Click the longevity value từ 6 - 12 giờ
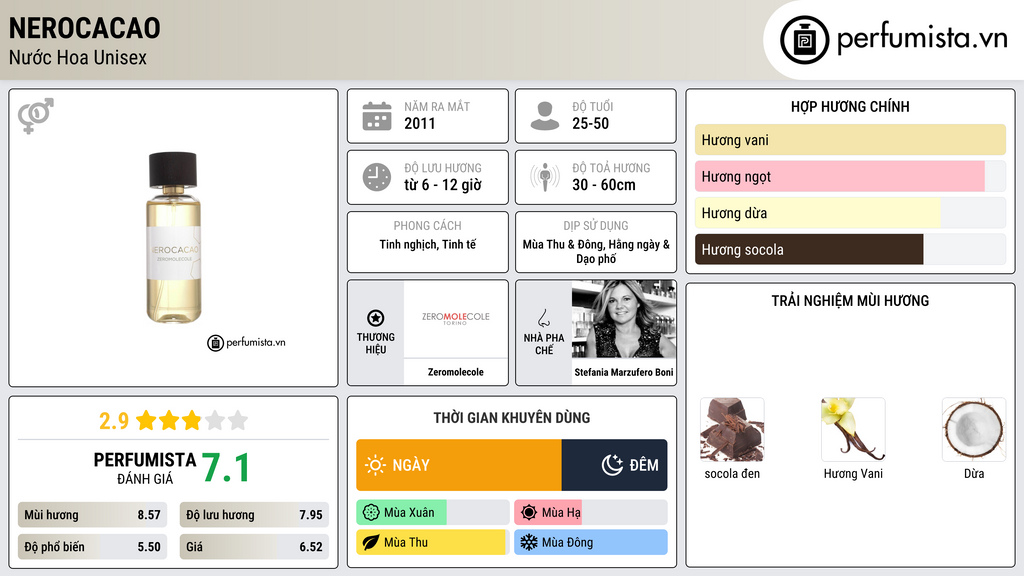Viewport: 1024px width, 576px height. click(443, 185)
